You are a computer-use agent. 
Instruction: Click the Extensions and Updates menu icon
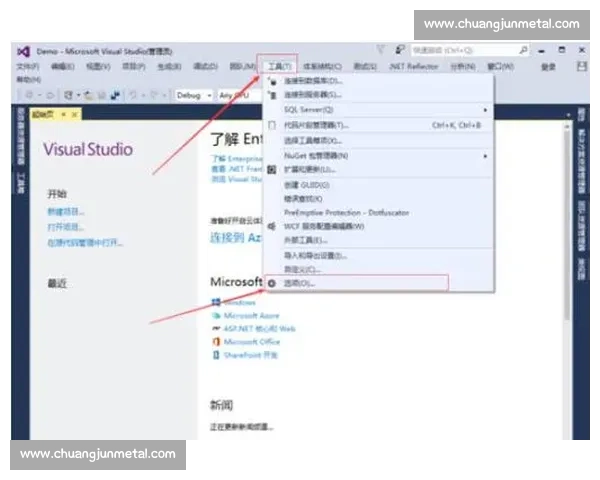point(272,170)
